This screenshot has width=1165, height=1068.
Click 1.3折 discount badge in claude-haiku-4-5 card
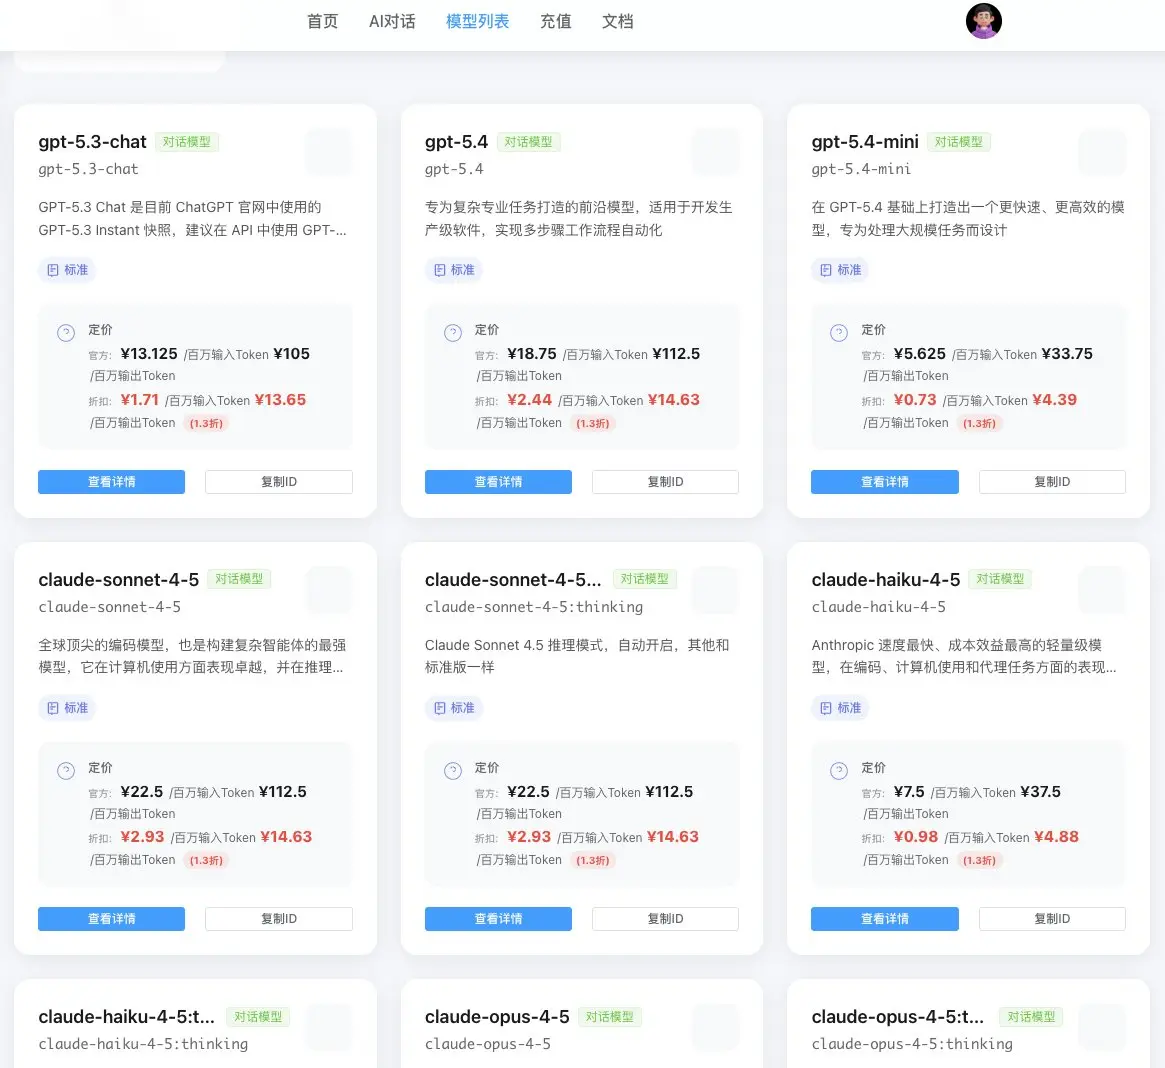click(979, 861)
